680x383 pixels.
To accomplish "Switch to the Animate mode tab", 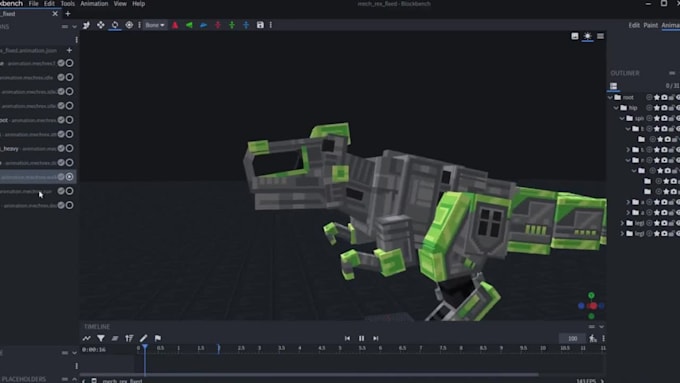I will coord(670,25).
